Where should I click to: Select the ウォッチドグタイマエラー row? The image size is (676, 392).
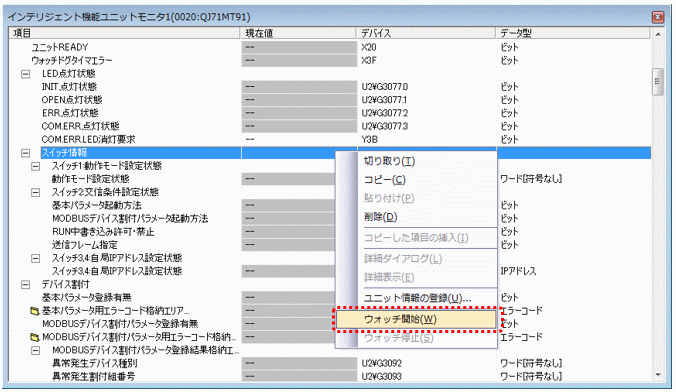pos(72,60)
